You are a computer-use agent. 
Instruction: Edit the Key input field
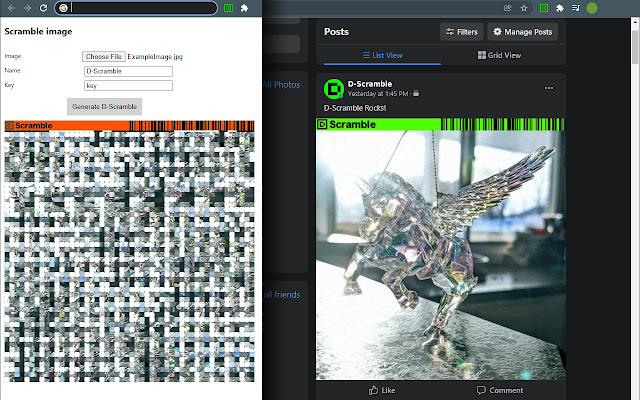[128, 85]
